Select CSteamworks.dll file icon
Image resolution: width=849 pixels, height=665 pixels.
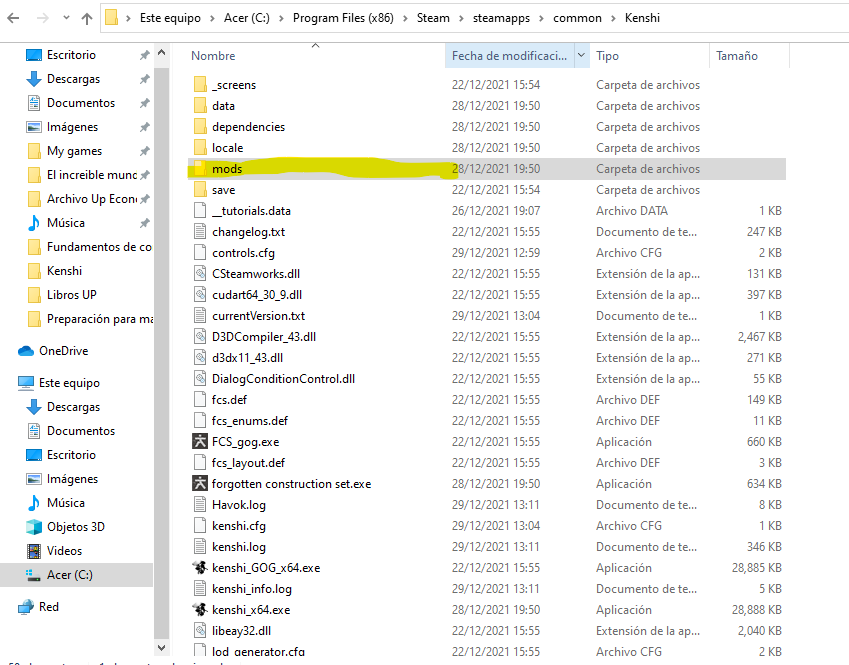[200, 273]
